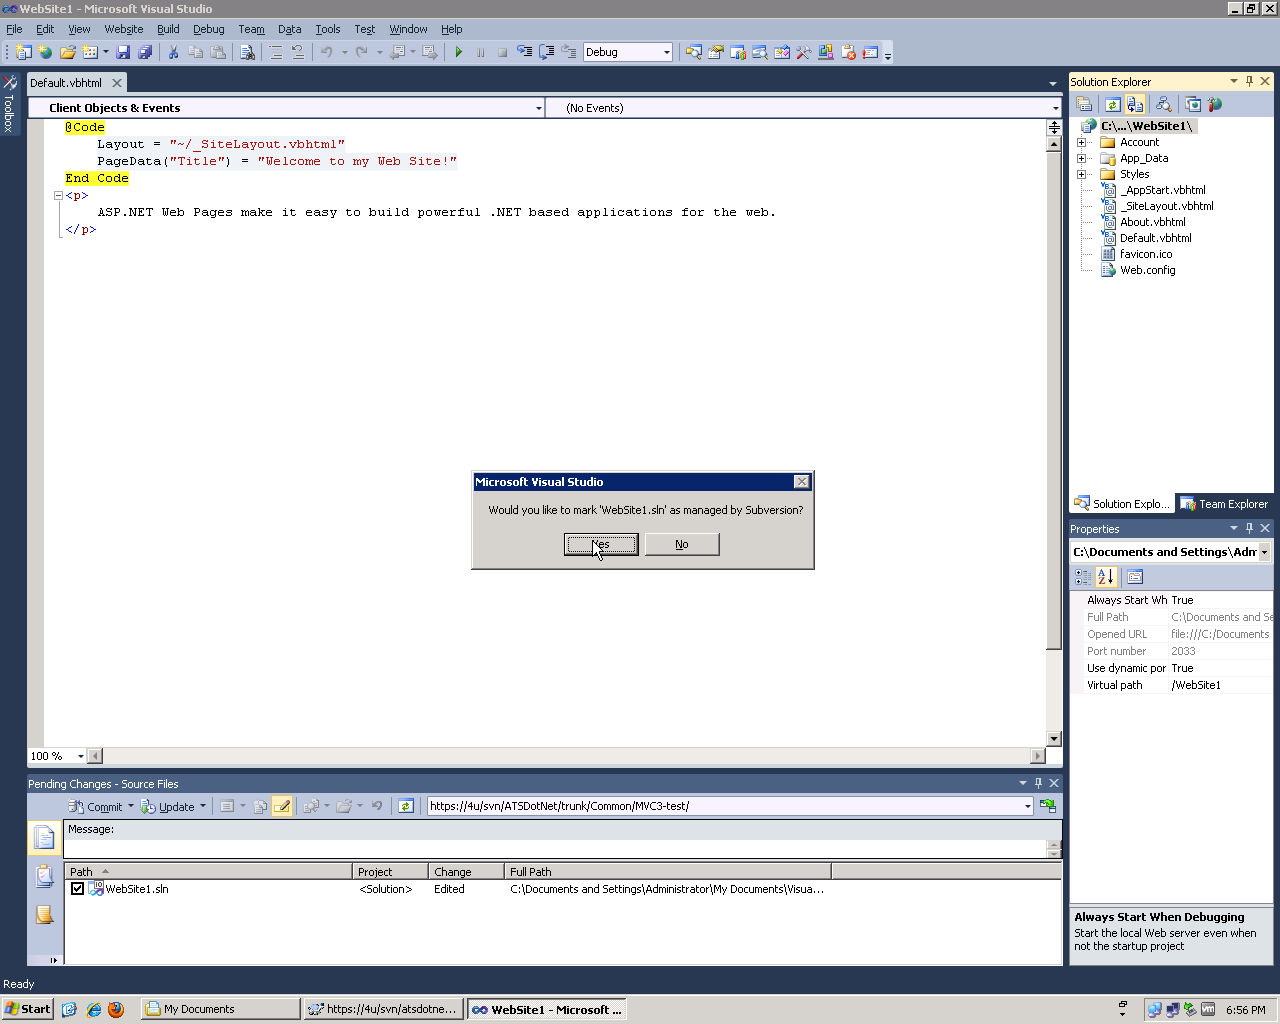Close the Default.vbhtml editor tab
Screen dimensions: 1280x1024
tap(117, 83)
